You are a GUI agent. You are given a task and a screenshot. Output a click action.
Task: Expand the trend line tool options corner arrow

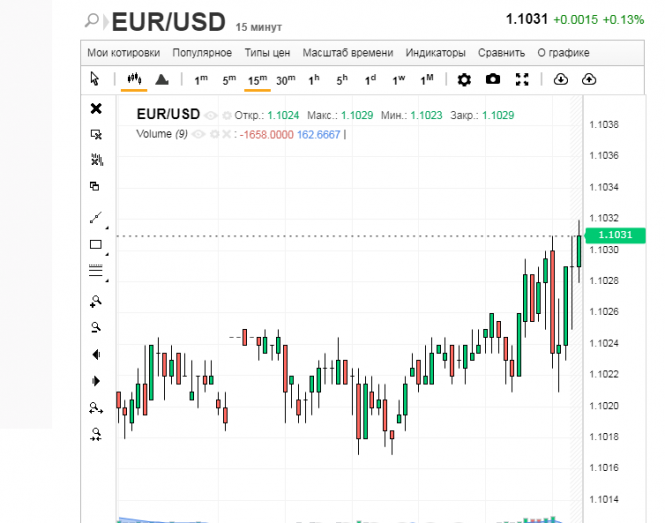pos(107,228)
